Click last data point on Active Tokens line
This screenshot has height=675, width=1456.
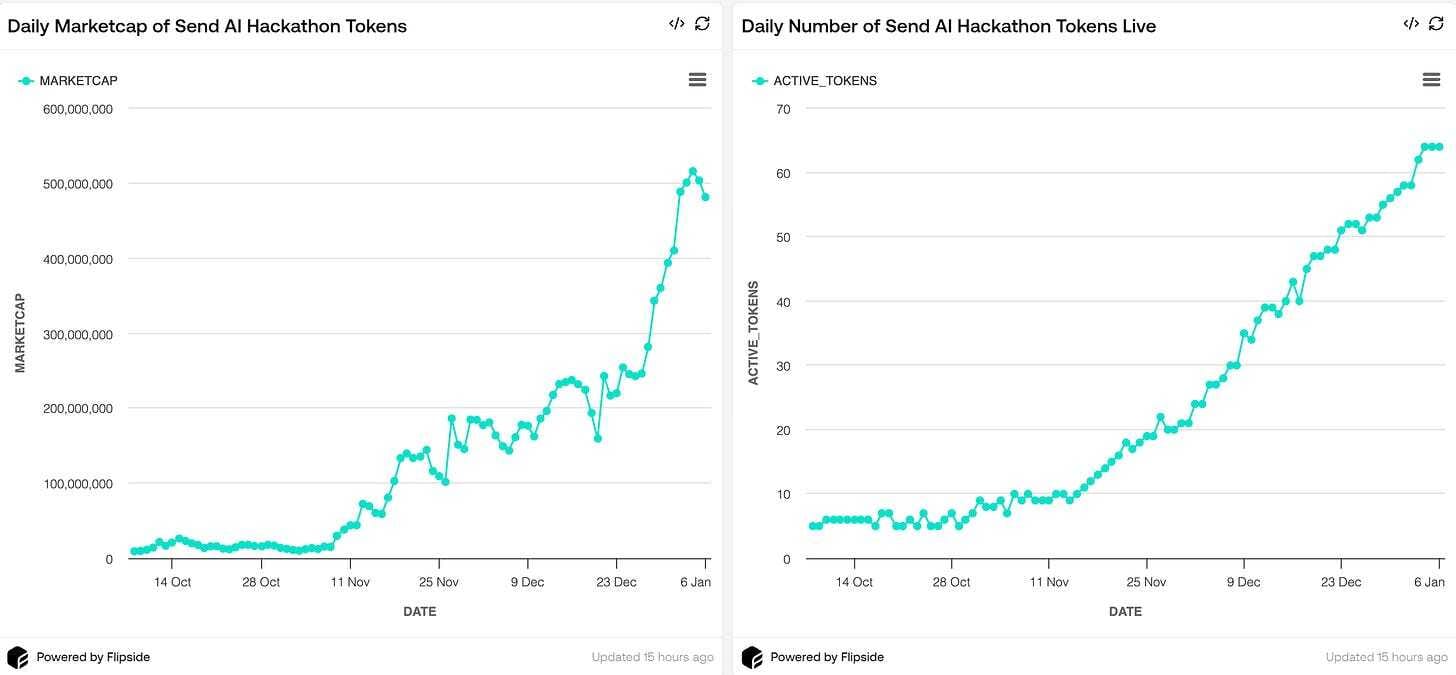1439,147
